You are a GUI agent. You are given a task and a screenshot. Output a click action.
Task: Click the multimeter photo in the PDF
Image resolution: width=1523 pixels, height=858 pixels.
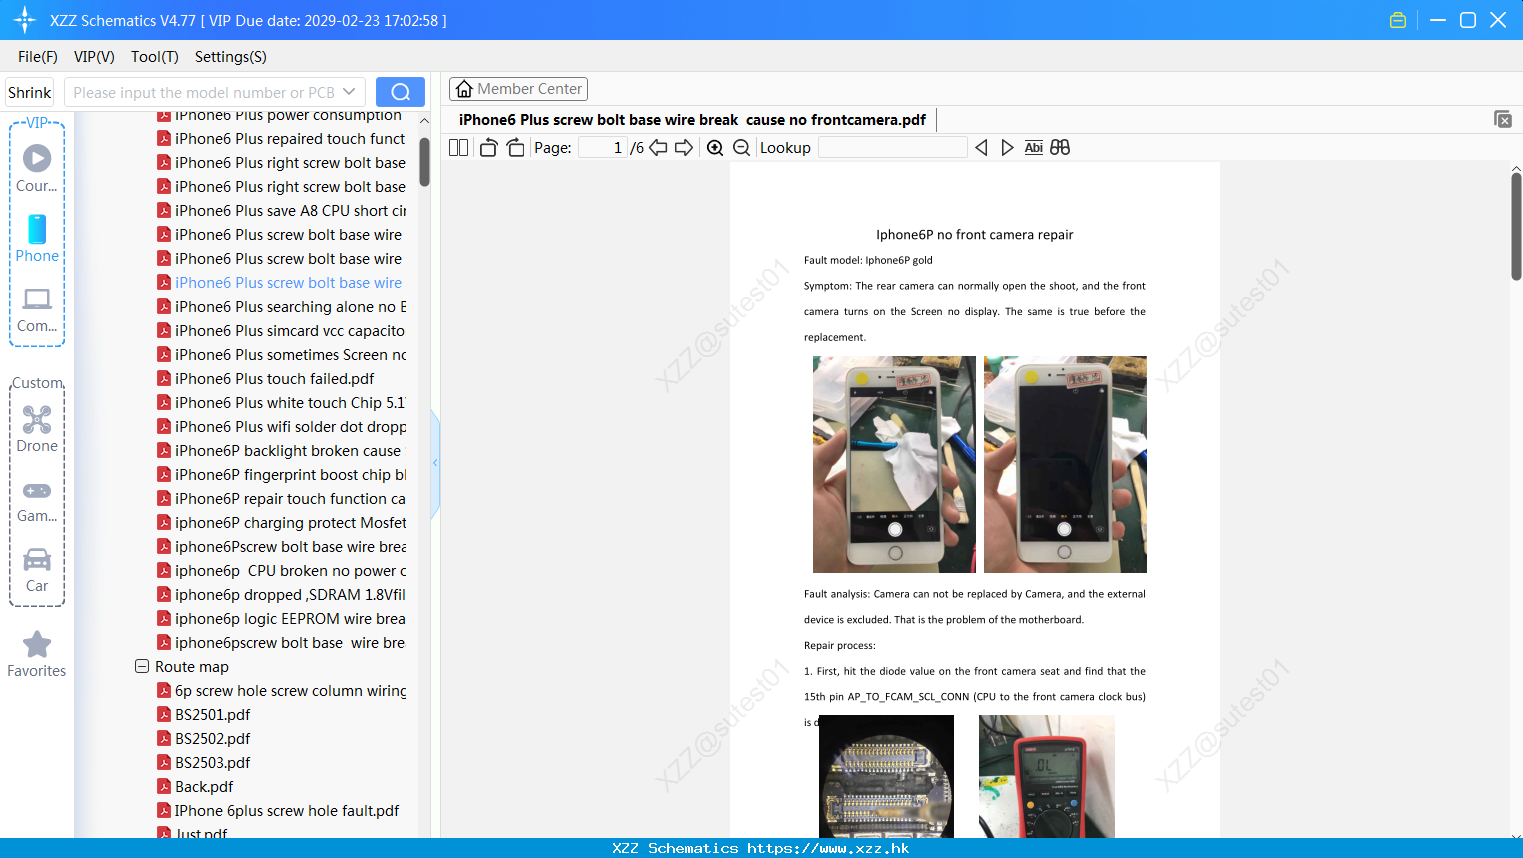1046,776
